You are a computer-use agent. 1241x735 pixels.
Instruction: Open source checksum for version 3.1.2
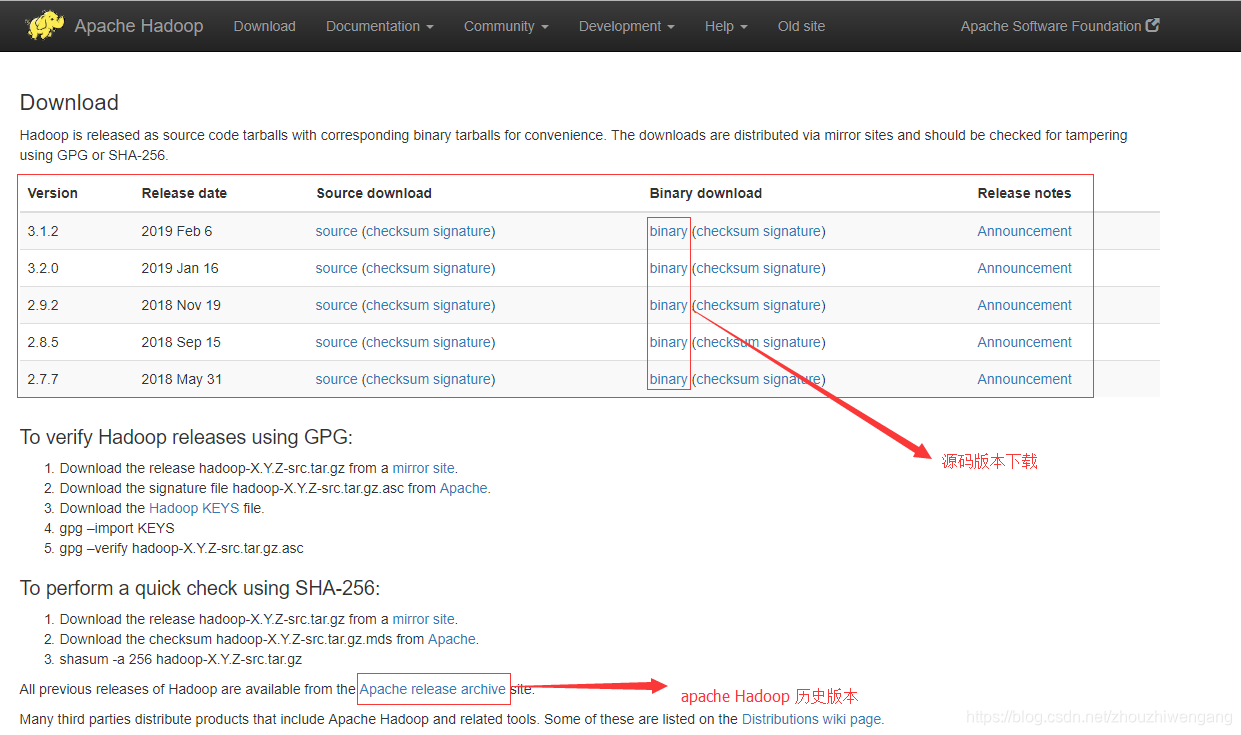pos(398,231)
